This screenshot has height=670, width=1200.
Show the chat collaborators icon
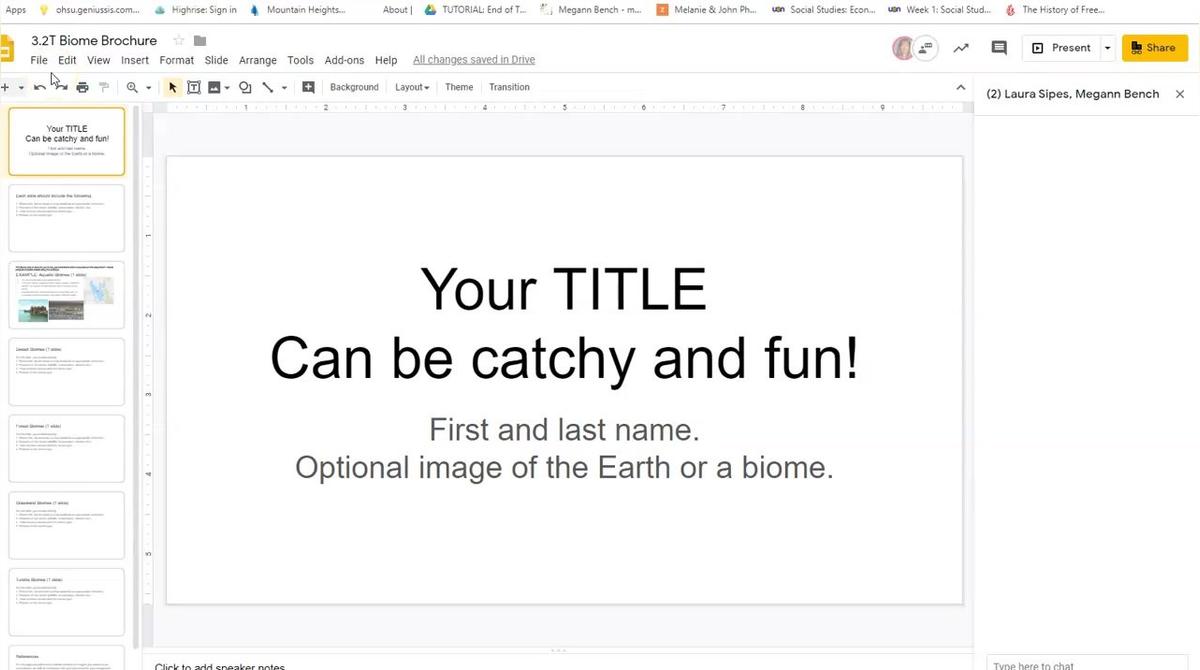(x=926, y=47)
